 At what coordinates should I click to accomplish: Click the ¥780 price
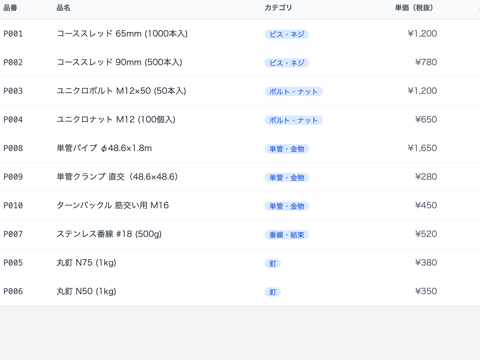pyautogui.click(x=426, y=62)
